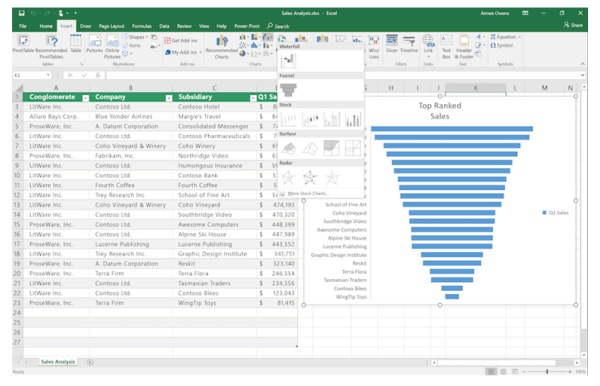The width and height of the screenshot is (600, 386).
Task: Open the Company column filter dropdown
Action: [169, 98]
